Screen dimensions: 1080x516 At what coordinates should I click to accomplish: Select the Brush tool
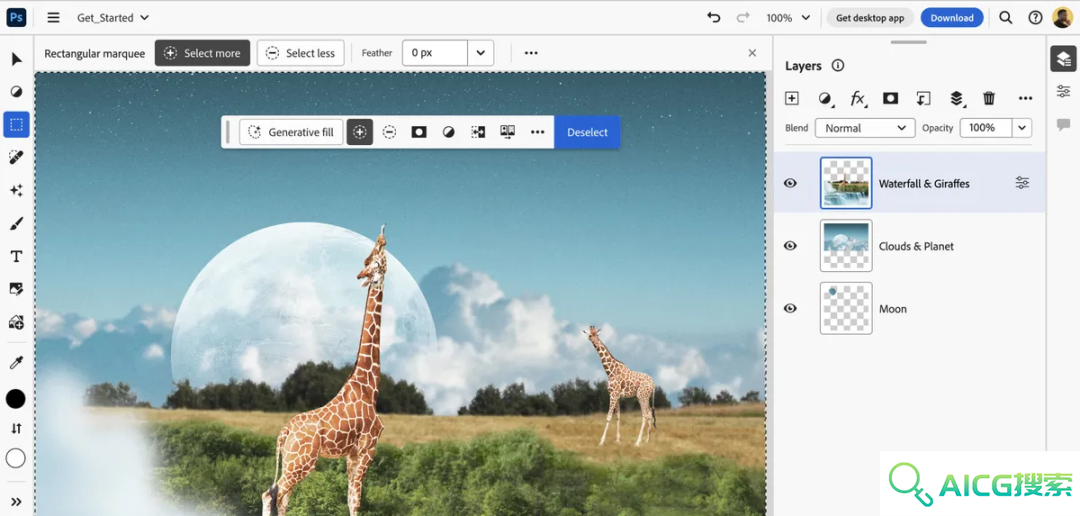pyautogui.click(x=17, y=223)
